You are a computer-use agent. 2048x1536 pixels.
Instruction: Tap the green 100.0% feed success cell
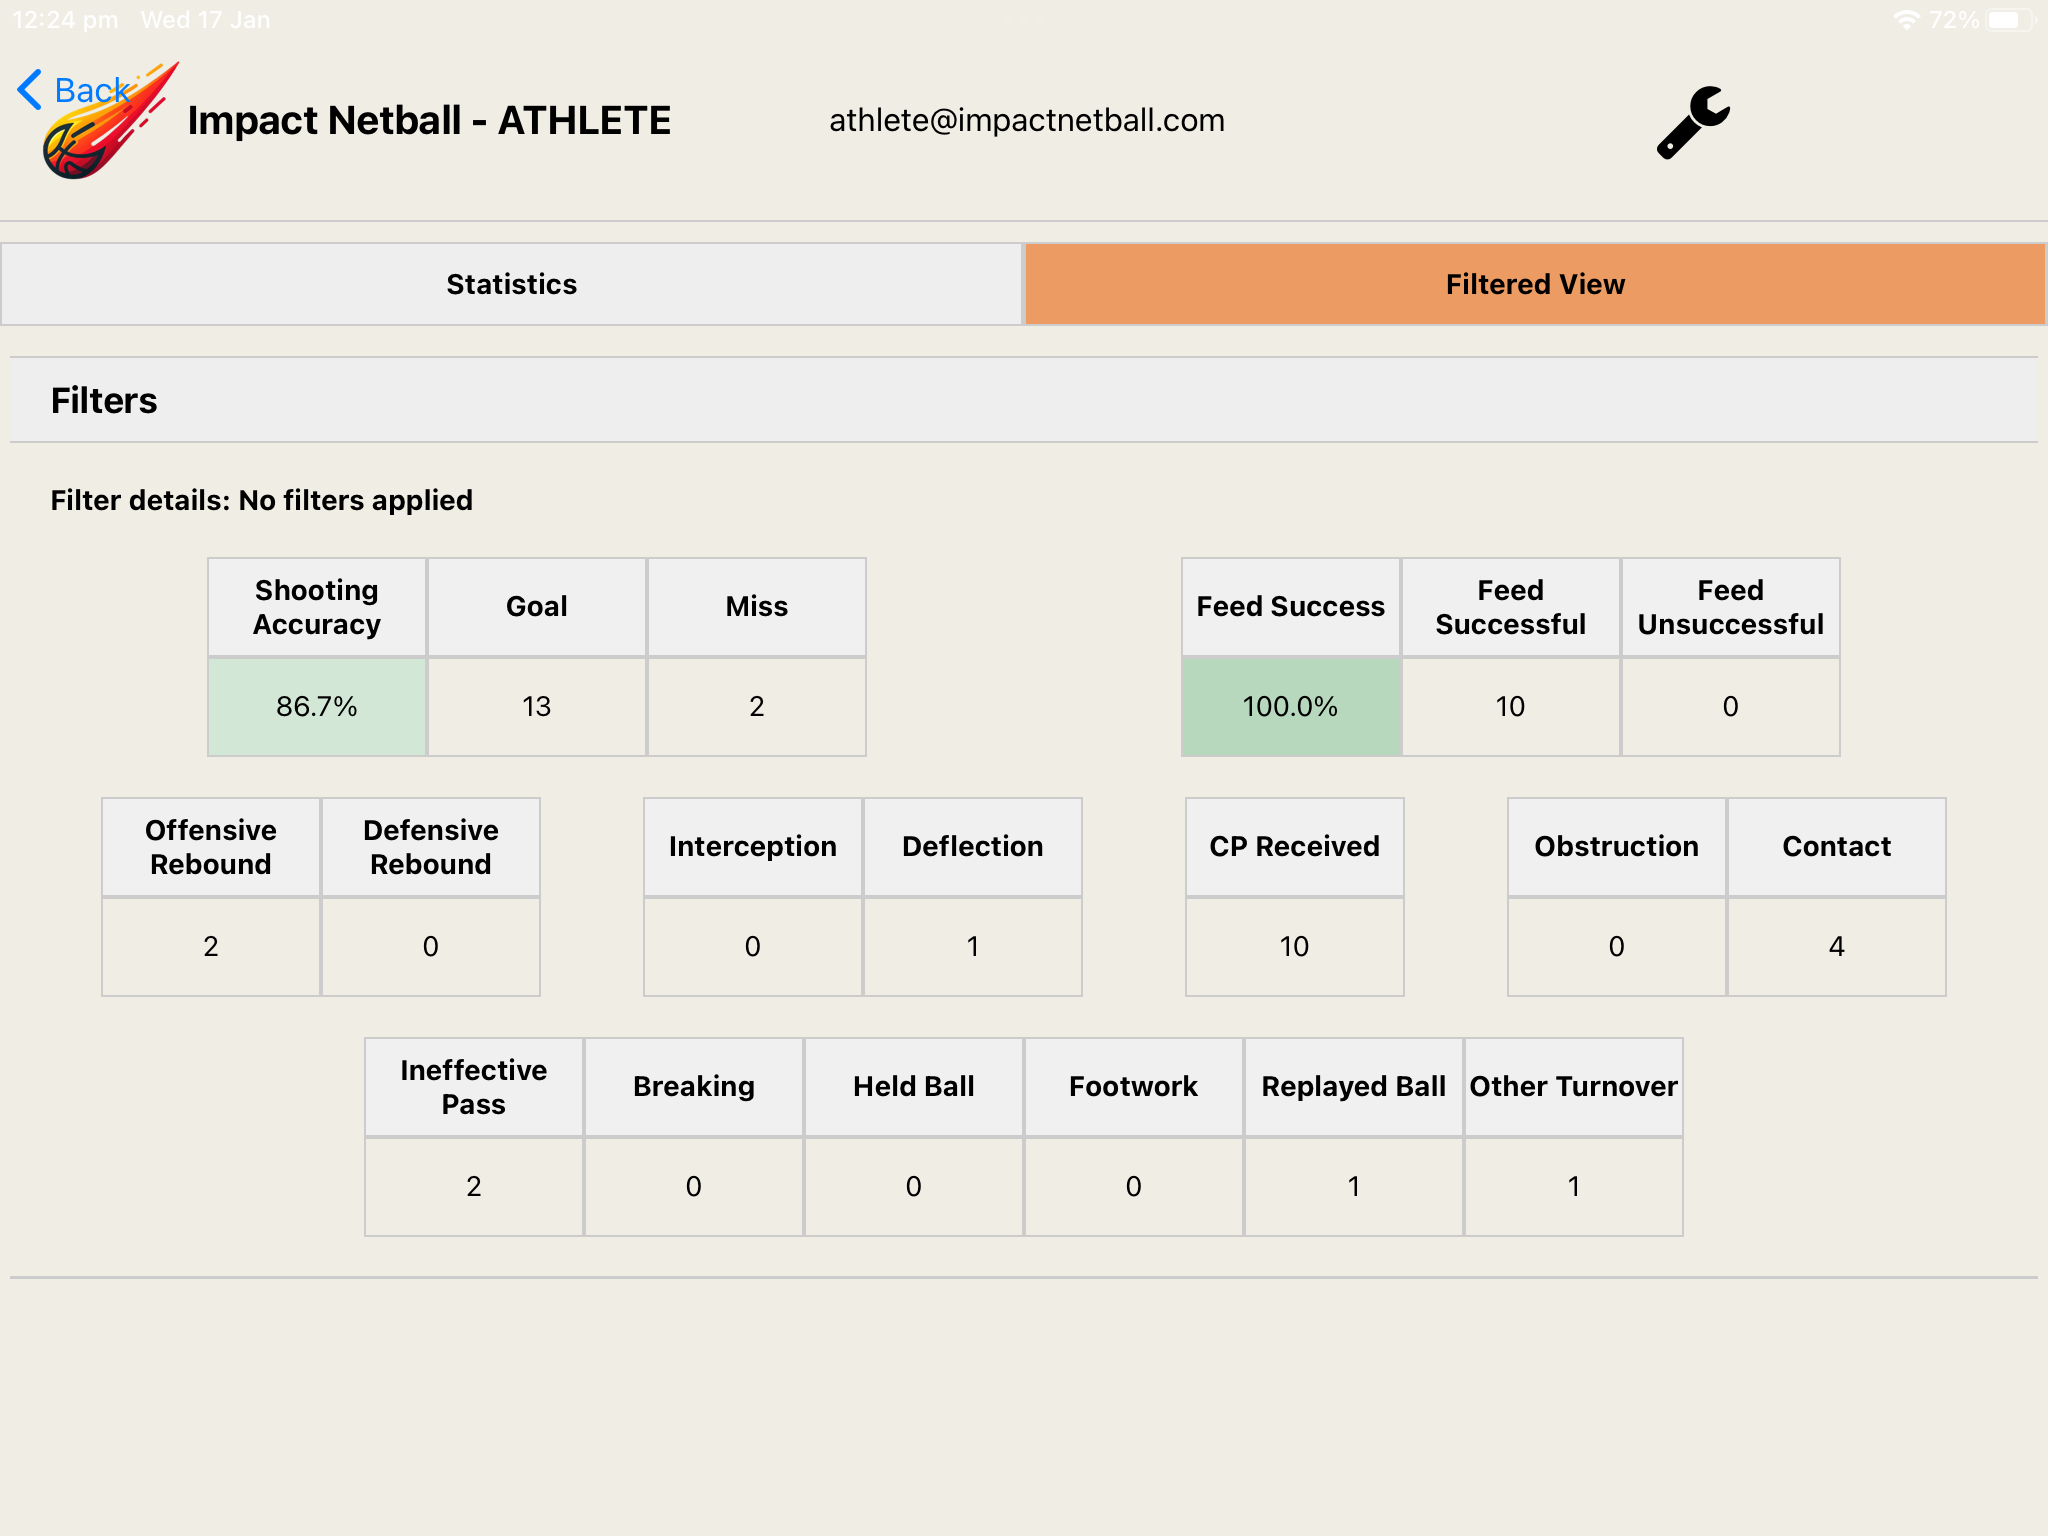pos(1290,706)
